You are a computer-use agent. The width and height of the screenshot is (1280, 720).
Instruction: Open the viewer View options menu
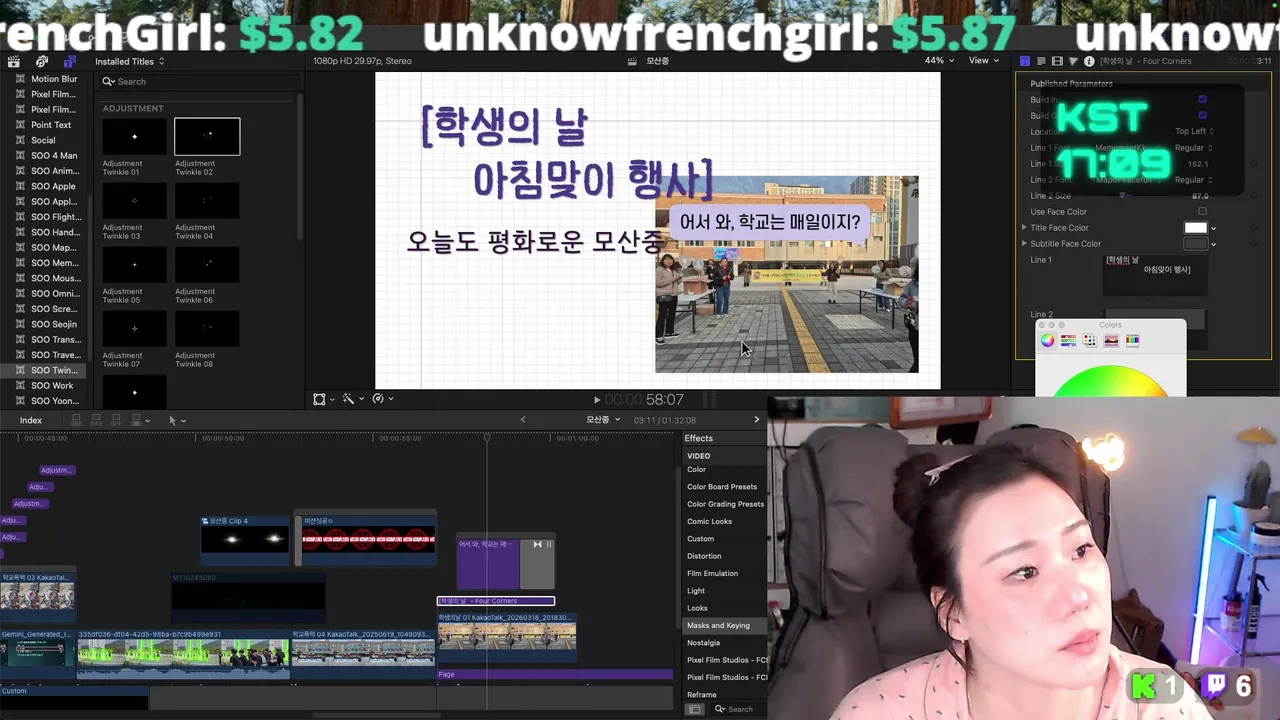pyautogui.click(x=983, y=60)
